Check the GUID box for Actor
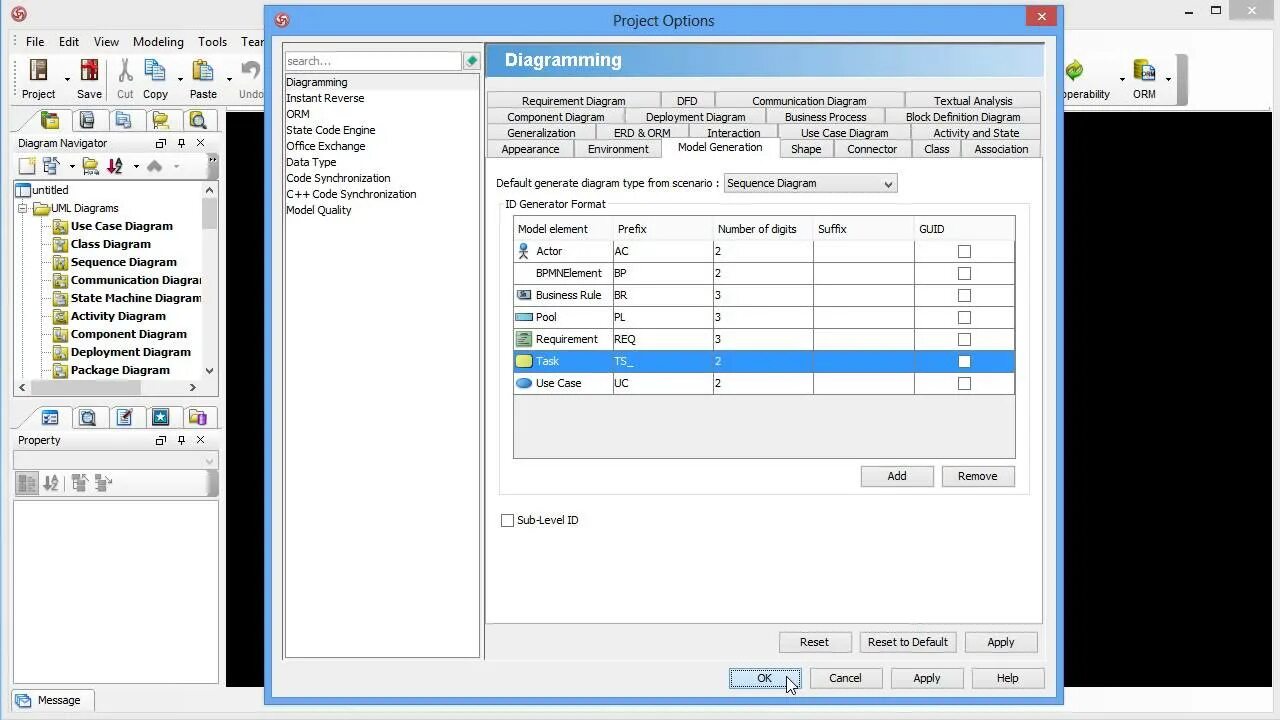 pos(964,251)
